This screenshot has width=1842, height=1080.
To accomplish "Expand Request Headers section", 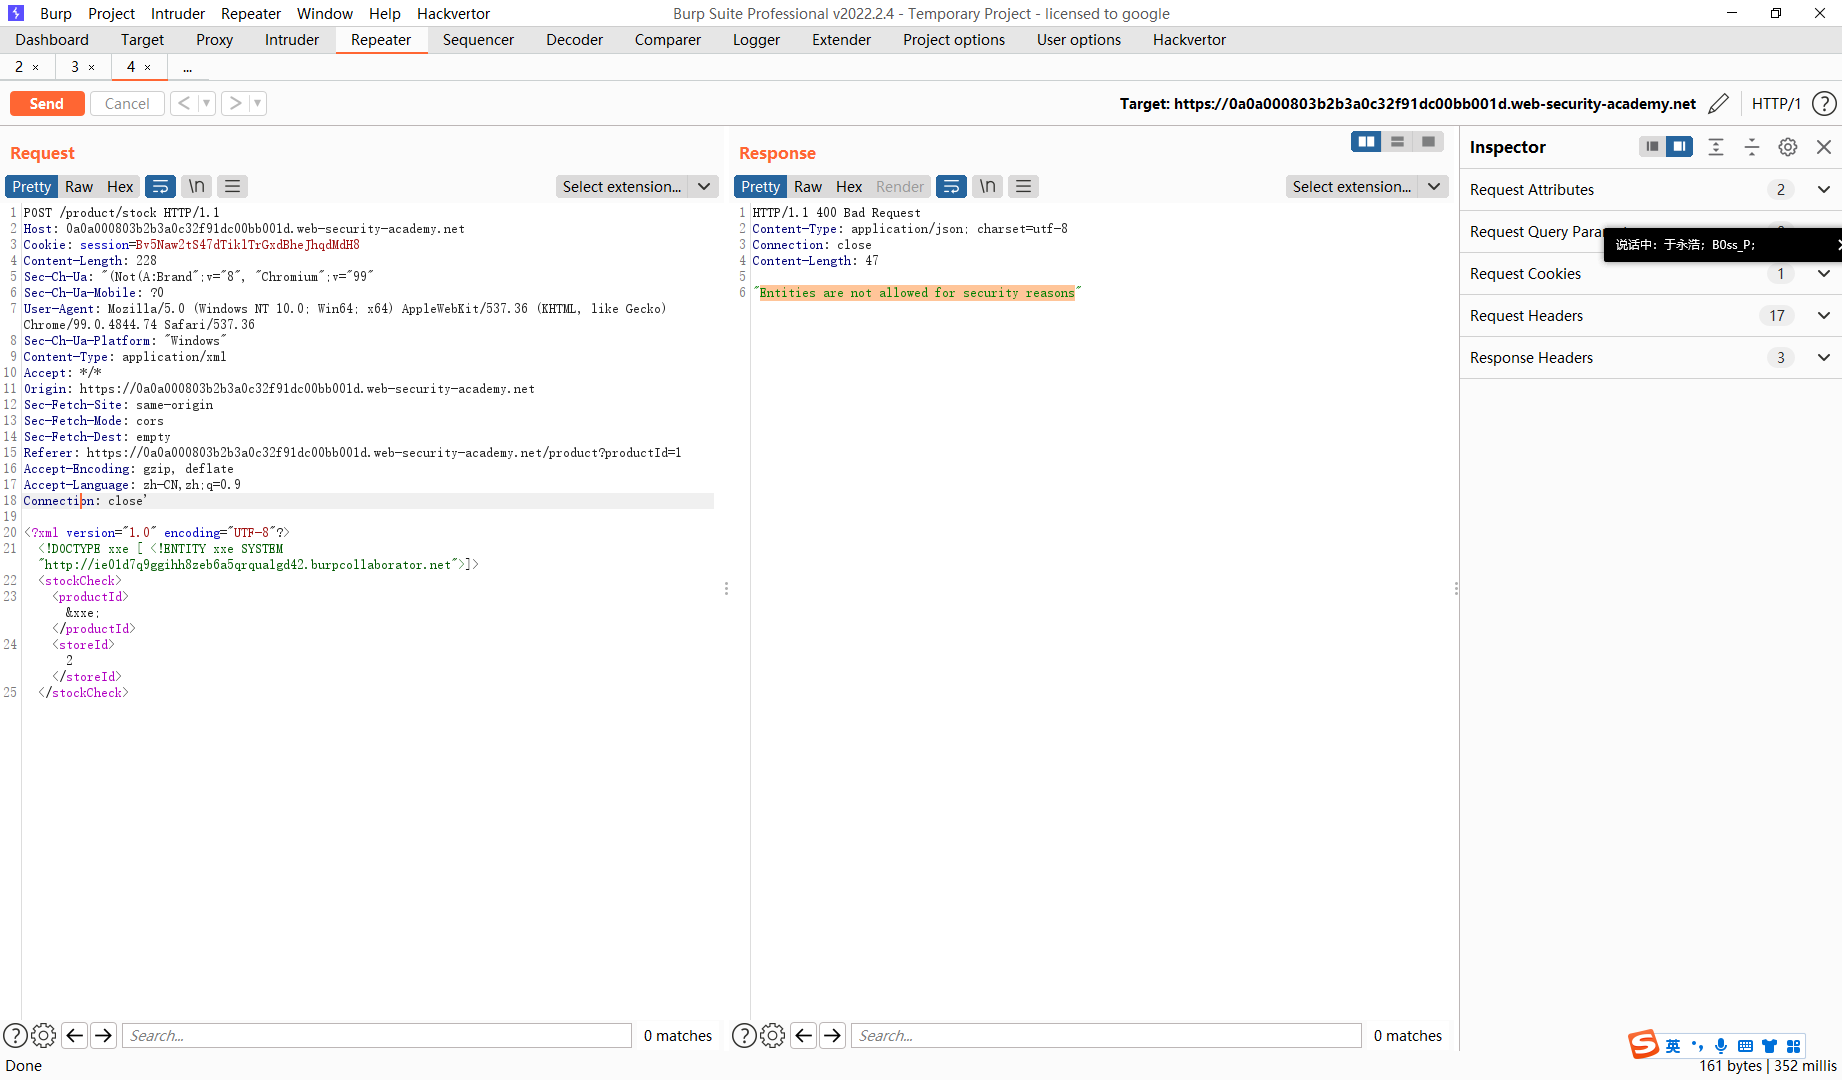I will (1824, 316).
